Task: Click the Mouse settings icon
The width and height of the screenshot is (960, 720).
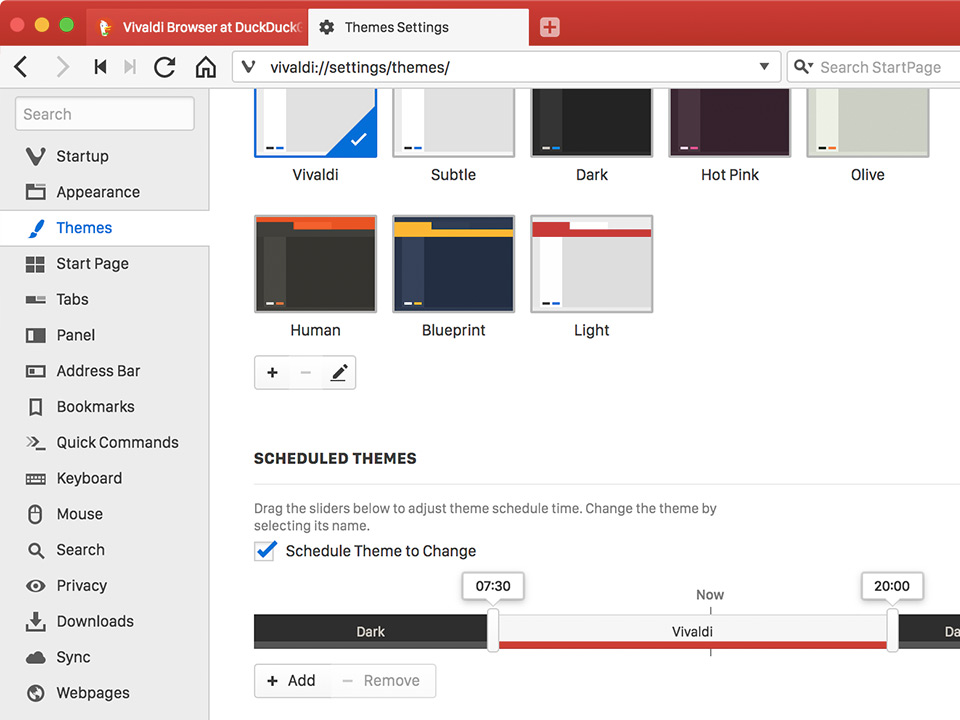Action: coord(36,514)
